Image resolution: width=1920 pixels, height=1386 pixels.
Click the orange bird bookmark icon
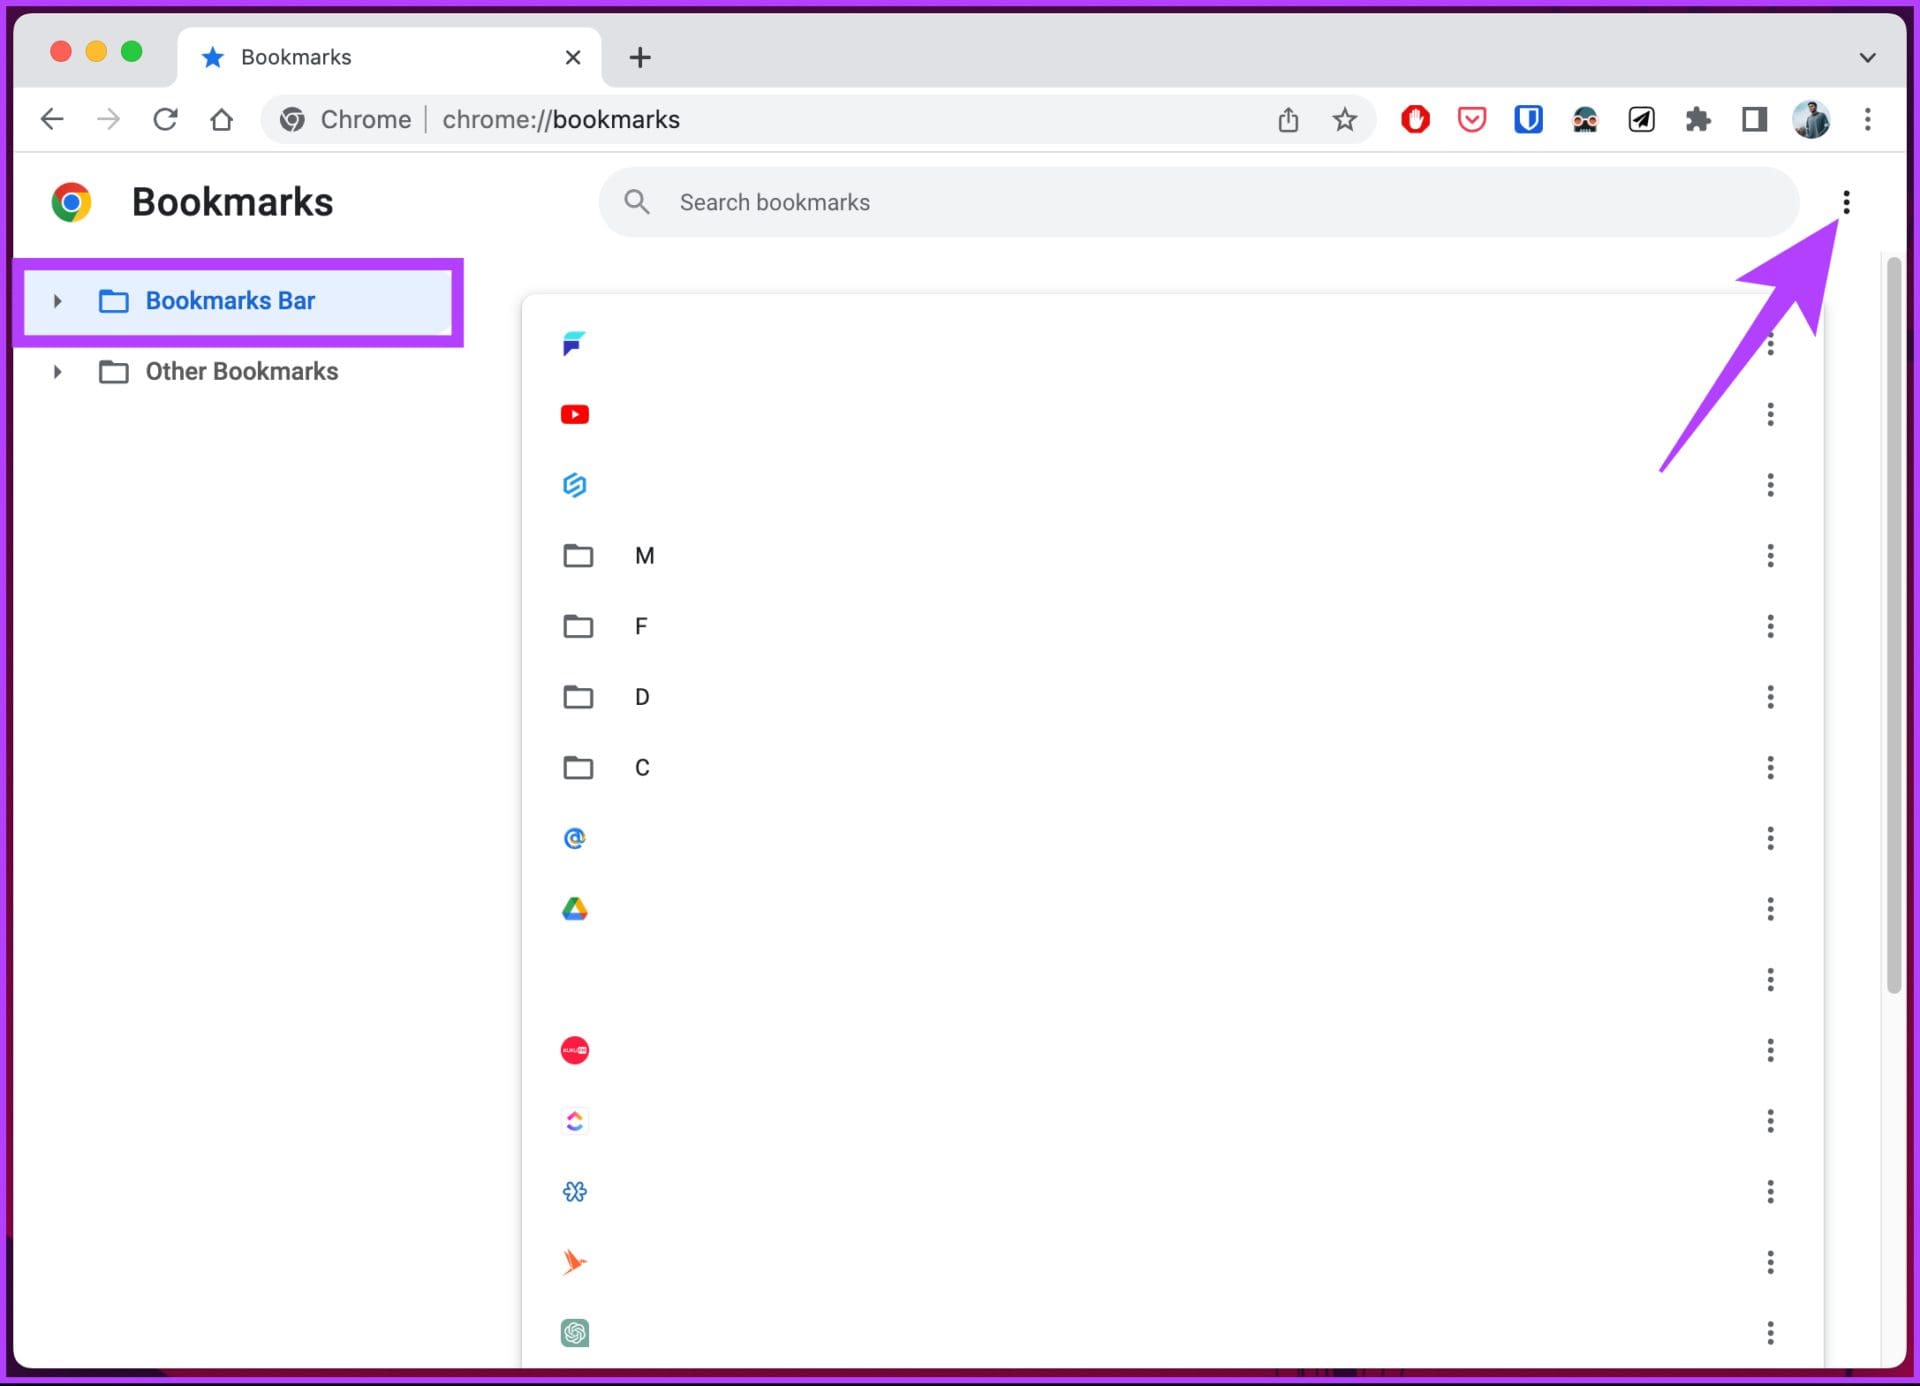tap(574, 1262)
